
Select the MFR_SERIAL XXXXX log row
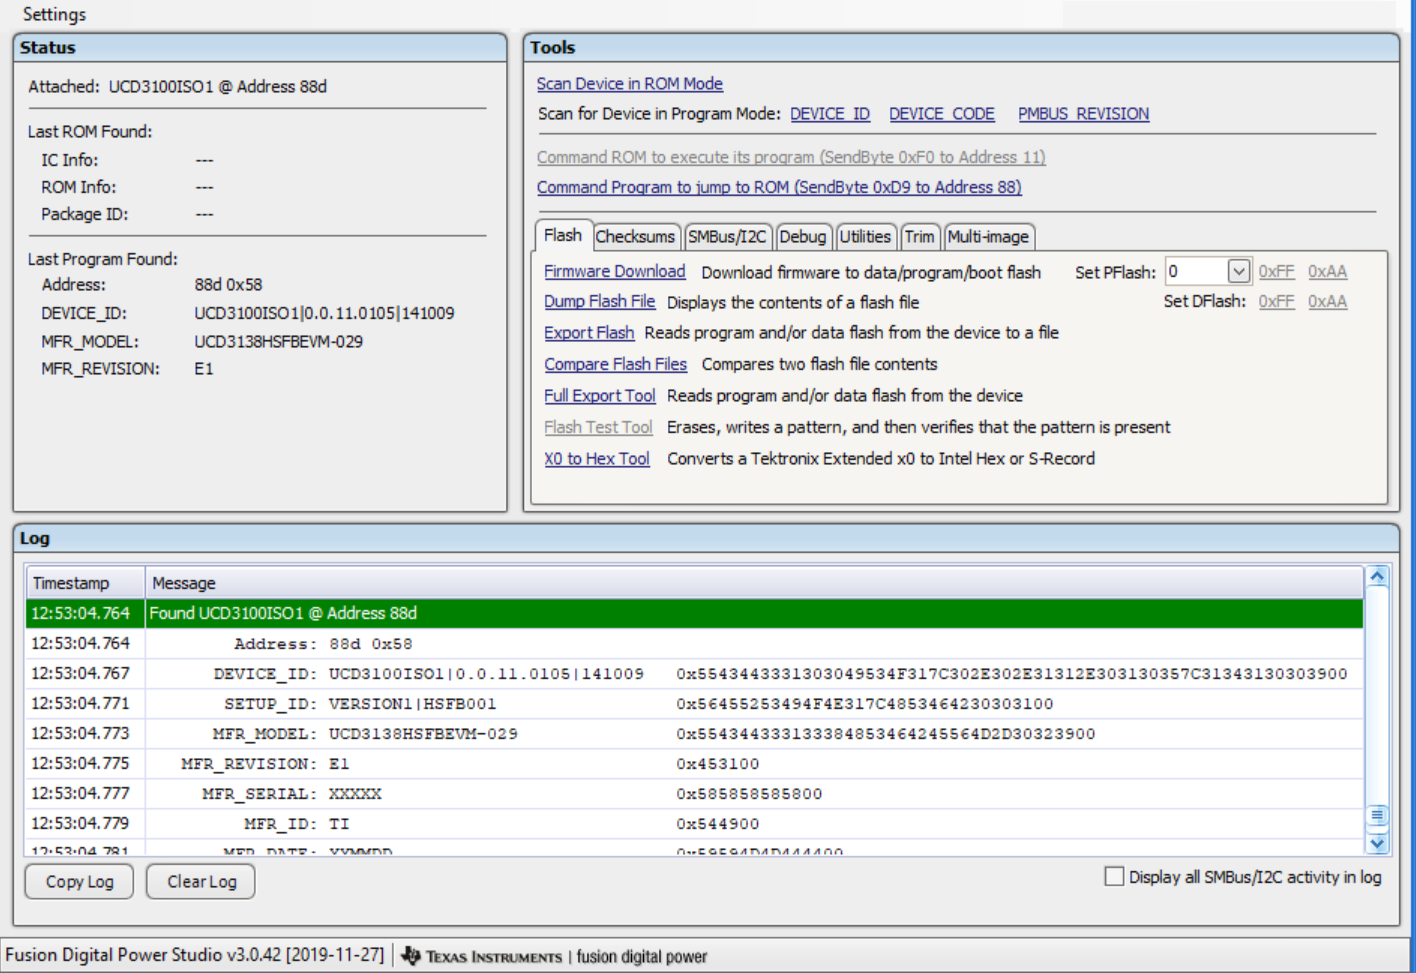pos(694,794)
